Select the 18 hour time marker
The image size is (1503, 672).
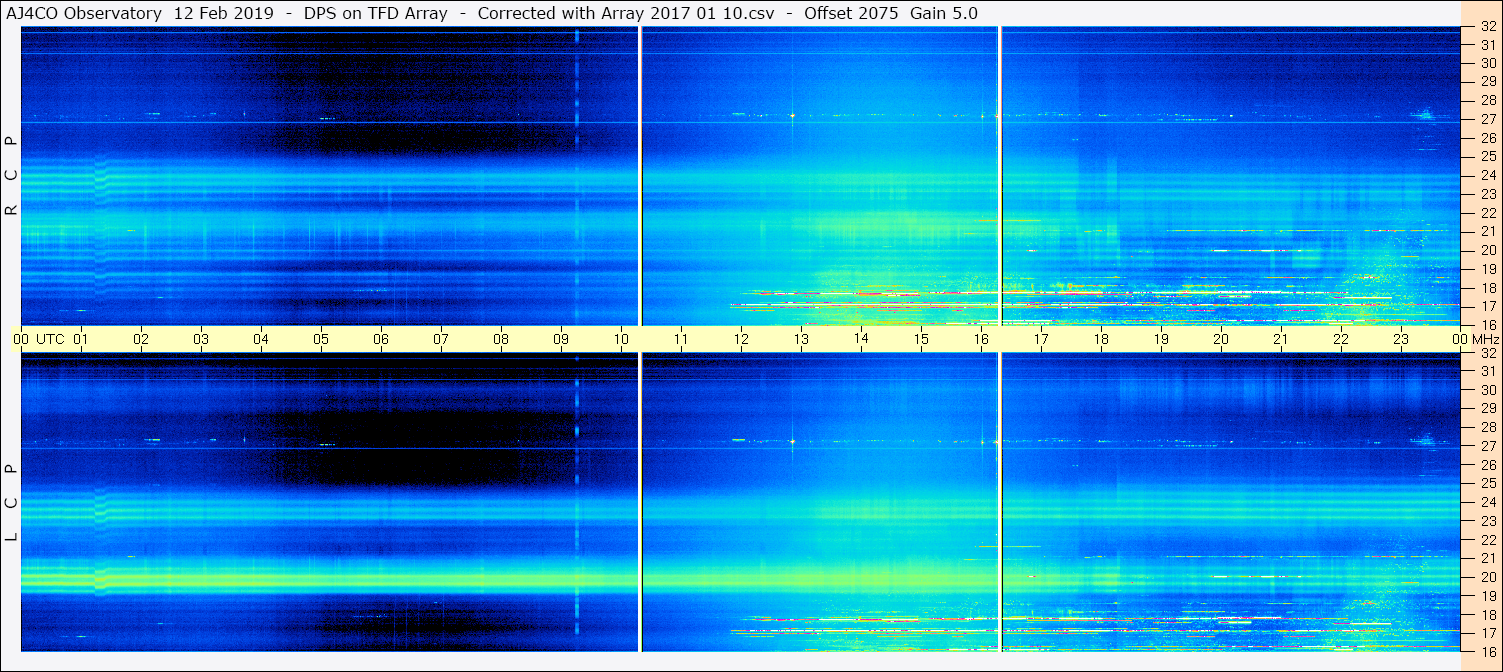pos(1101,339)
